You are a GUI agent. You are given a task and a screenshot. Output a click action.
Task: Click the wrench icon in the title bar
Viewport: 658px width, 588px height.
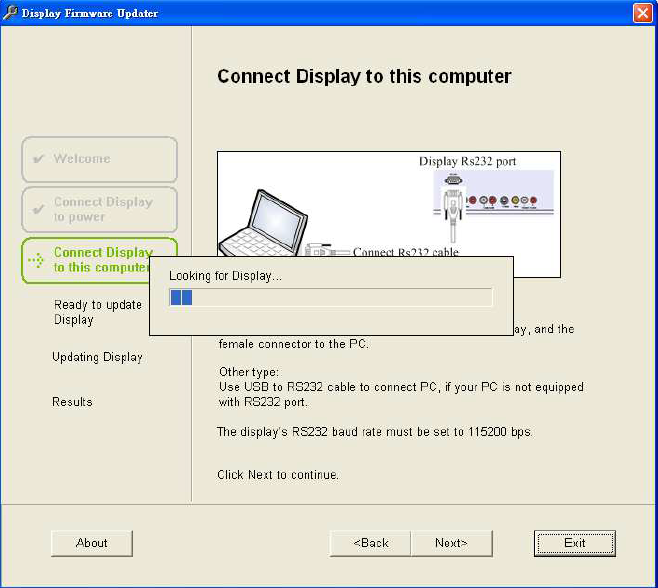click(11, 13)
